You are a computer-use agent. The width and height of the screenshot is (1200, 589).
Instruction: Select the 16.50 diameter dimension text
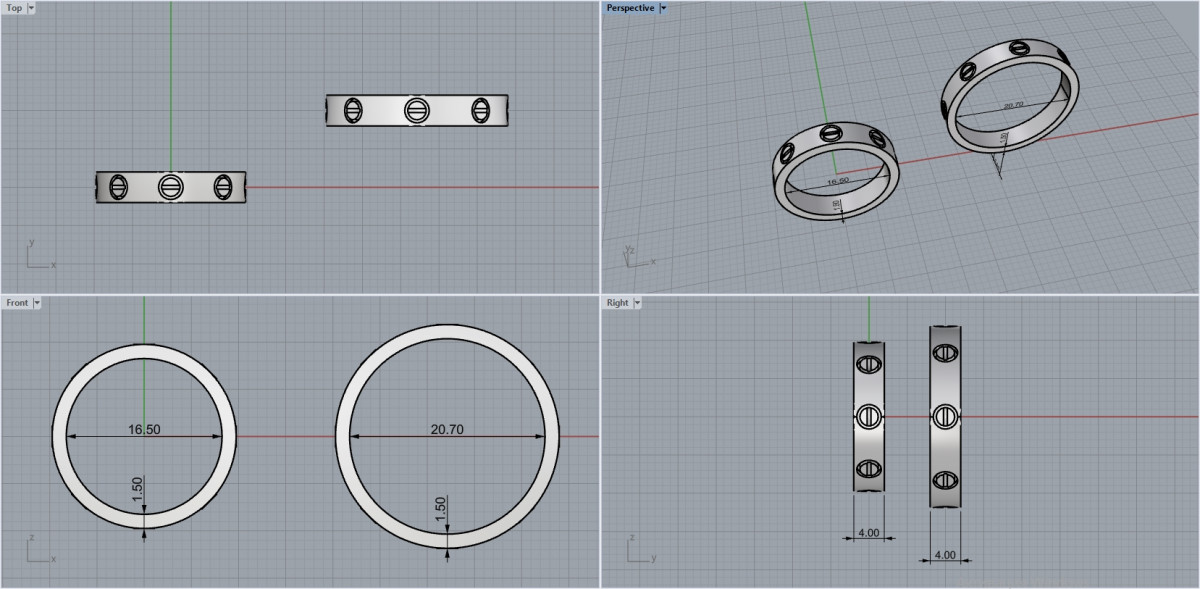click(x=144, y=429)
